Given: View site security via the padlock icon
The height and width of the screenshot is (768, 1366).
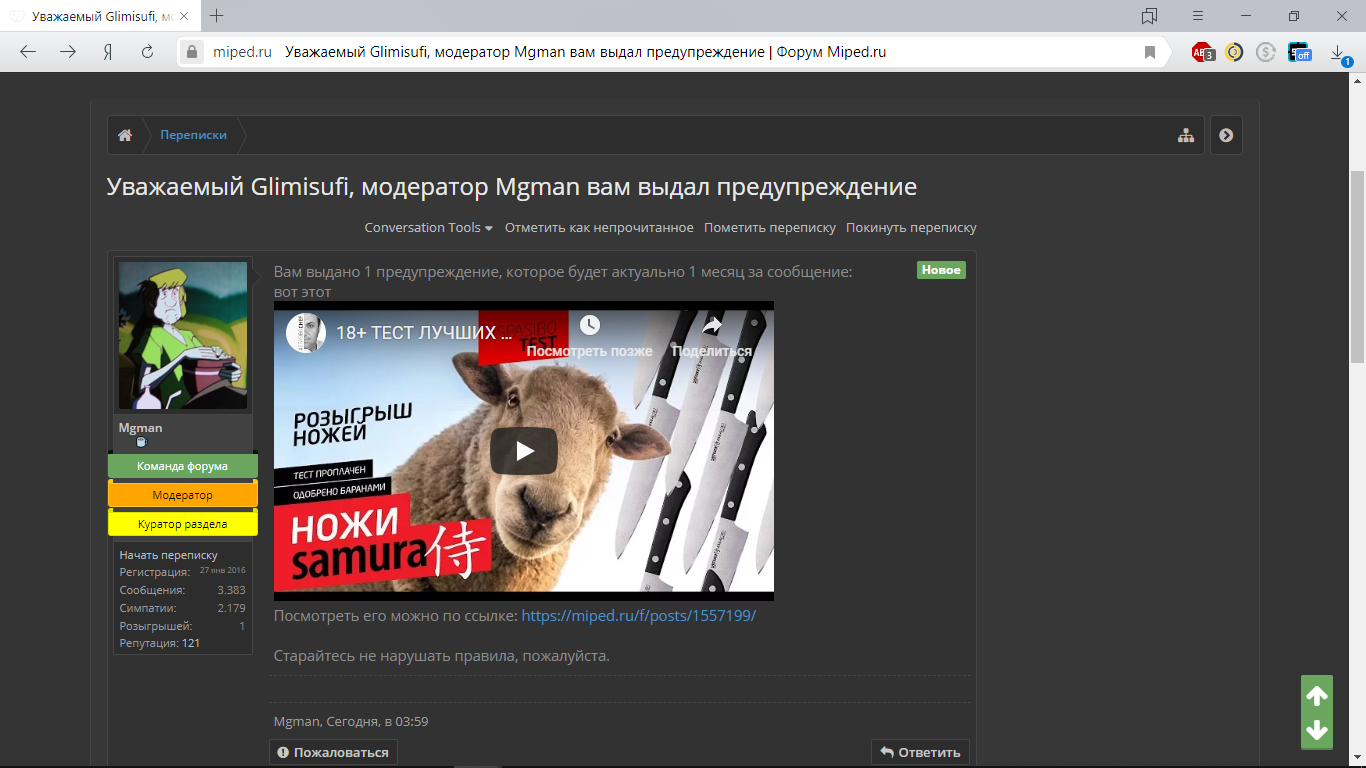Looking at the screenshot, I should coord(194,52).
